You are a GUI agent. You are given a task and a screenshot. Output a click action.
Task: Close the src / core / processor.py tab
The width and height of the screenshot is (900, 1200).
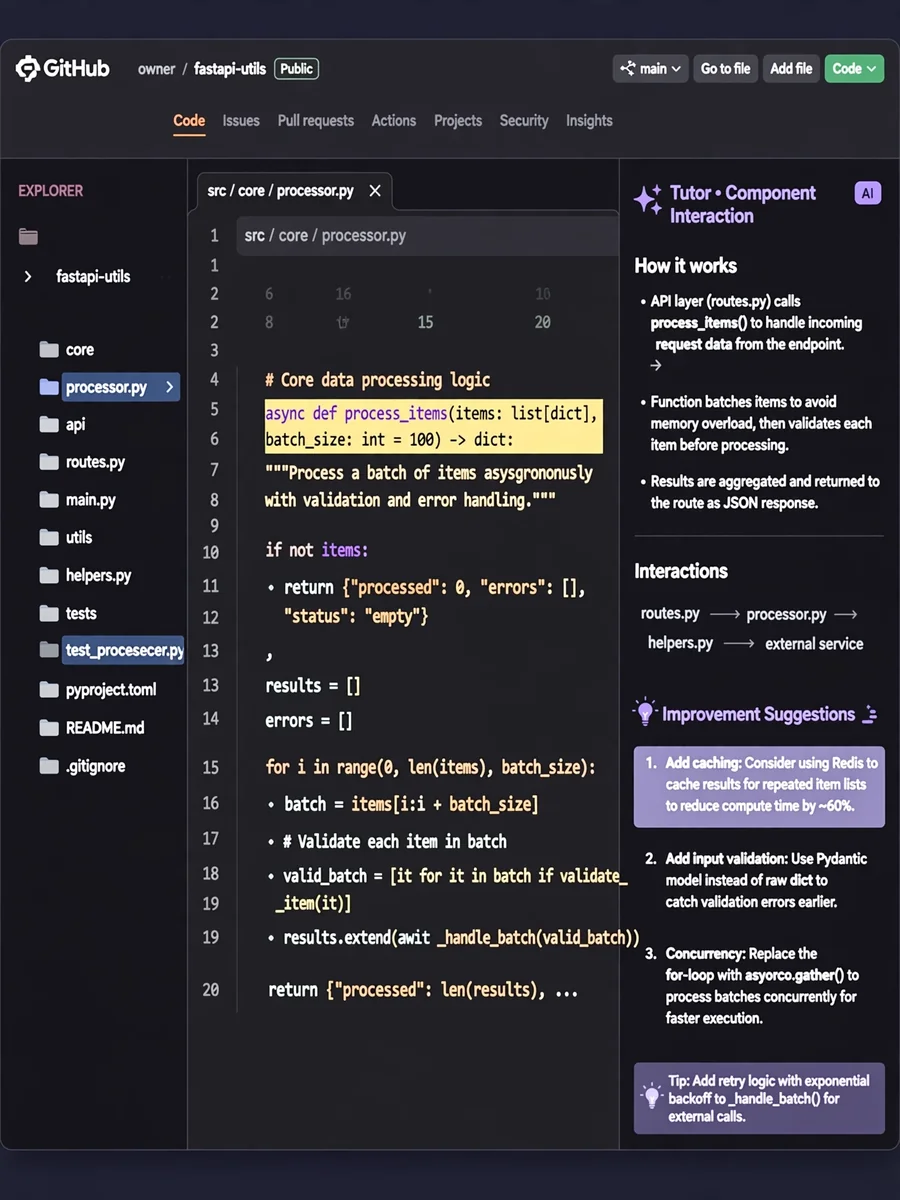click(375, 190)
